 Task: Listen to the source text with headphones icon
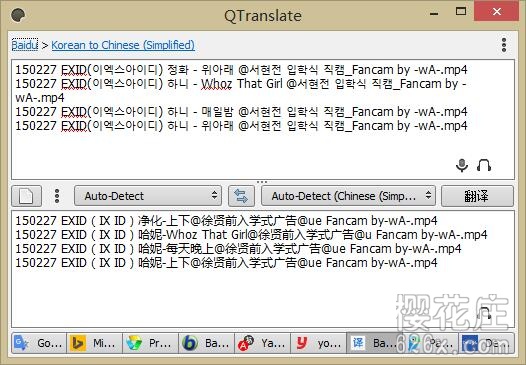[484, 165]
